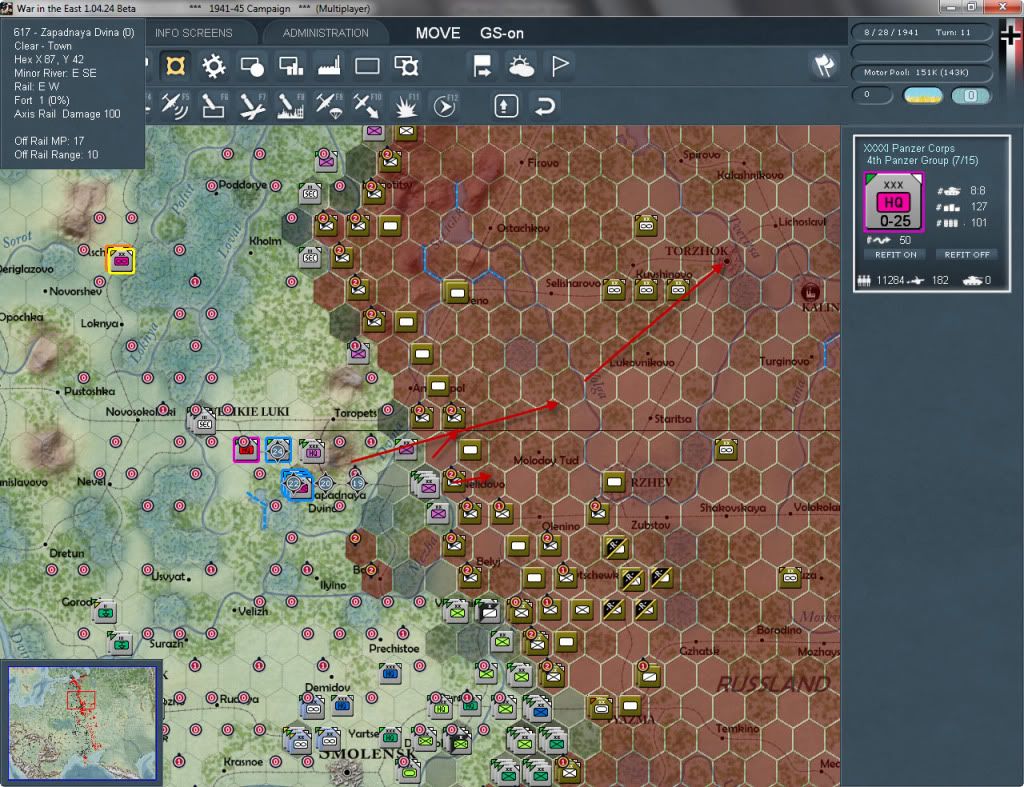The image size is (1024, 787).
Task: Click the F11 explosion icon
Action: pos(406,106)
